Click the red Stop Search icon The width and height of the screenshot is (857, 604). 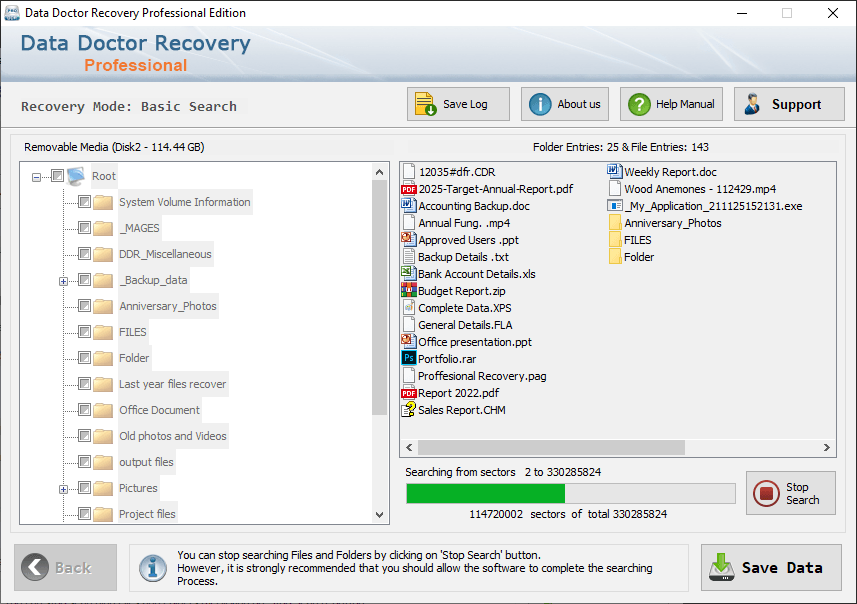766,493
